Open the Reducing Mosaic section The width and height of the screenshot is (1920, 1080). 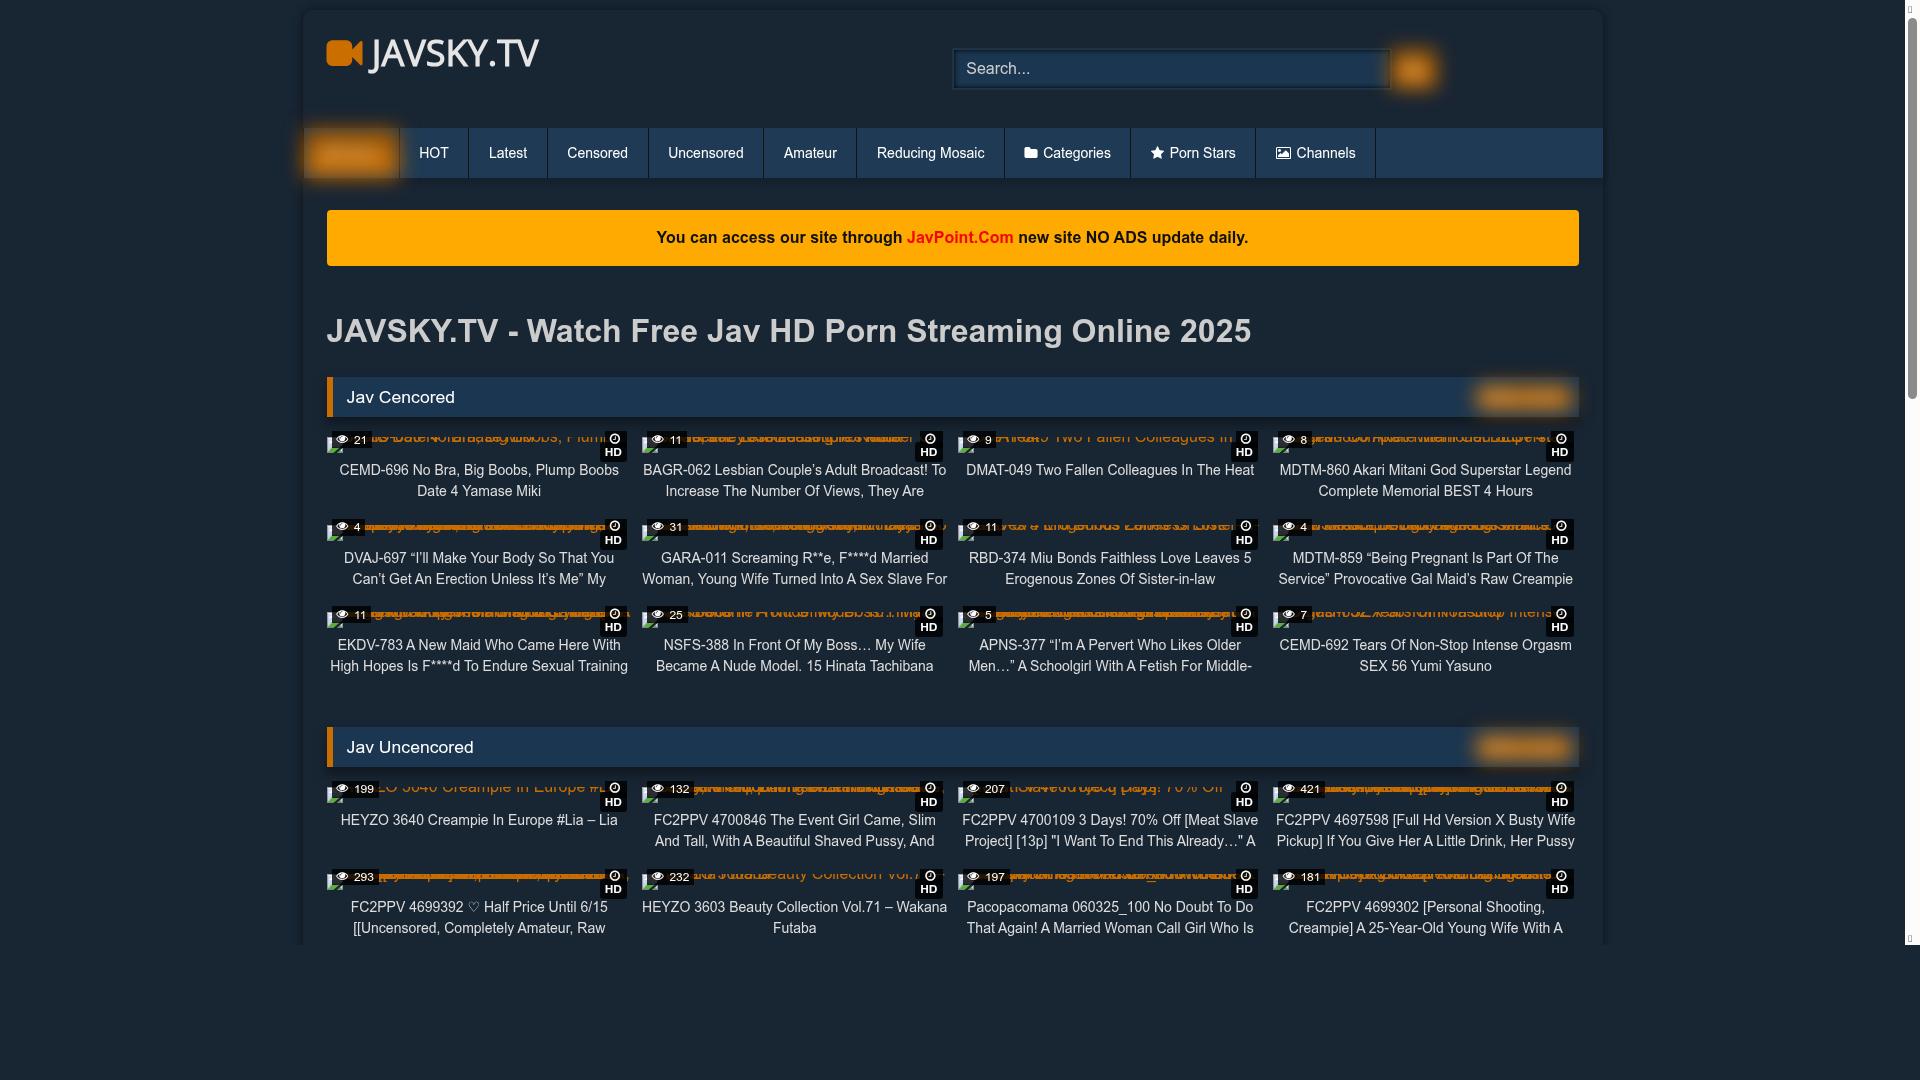(930, 153)
